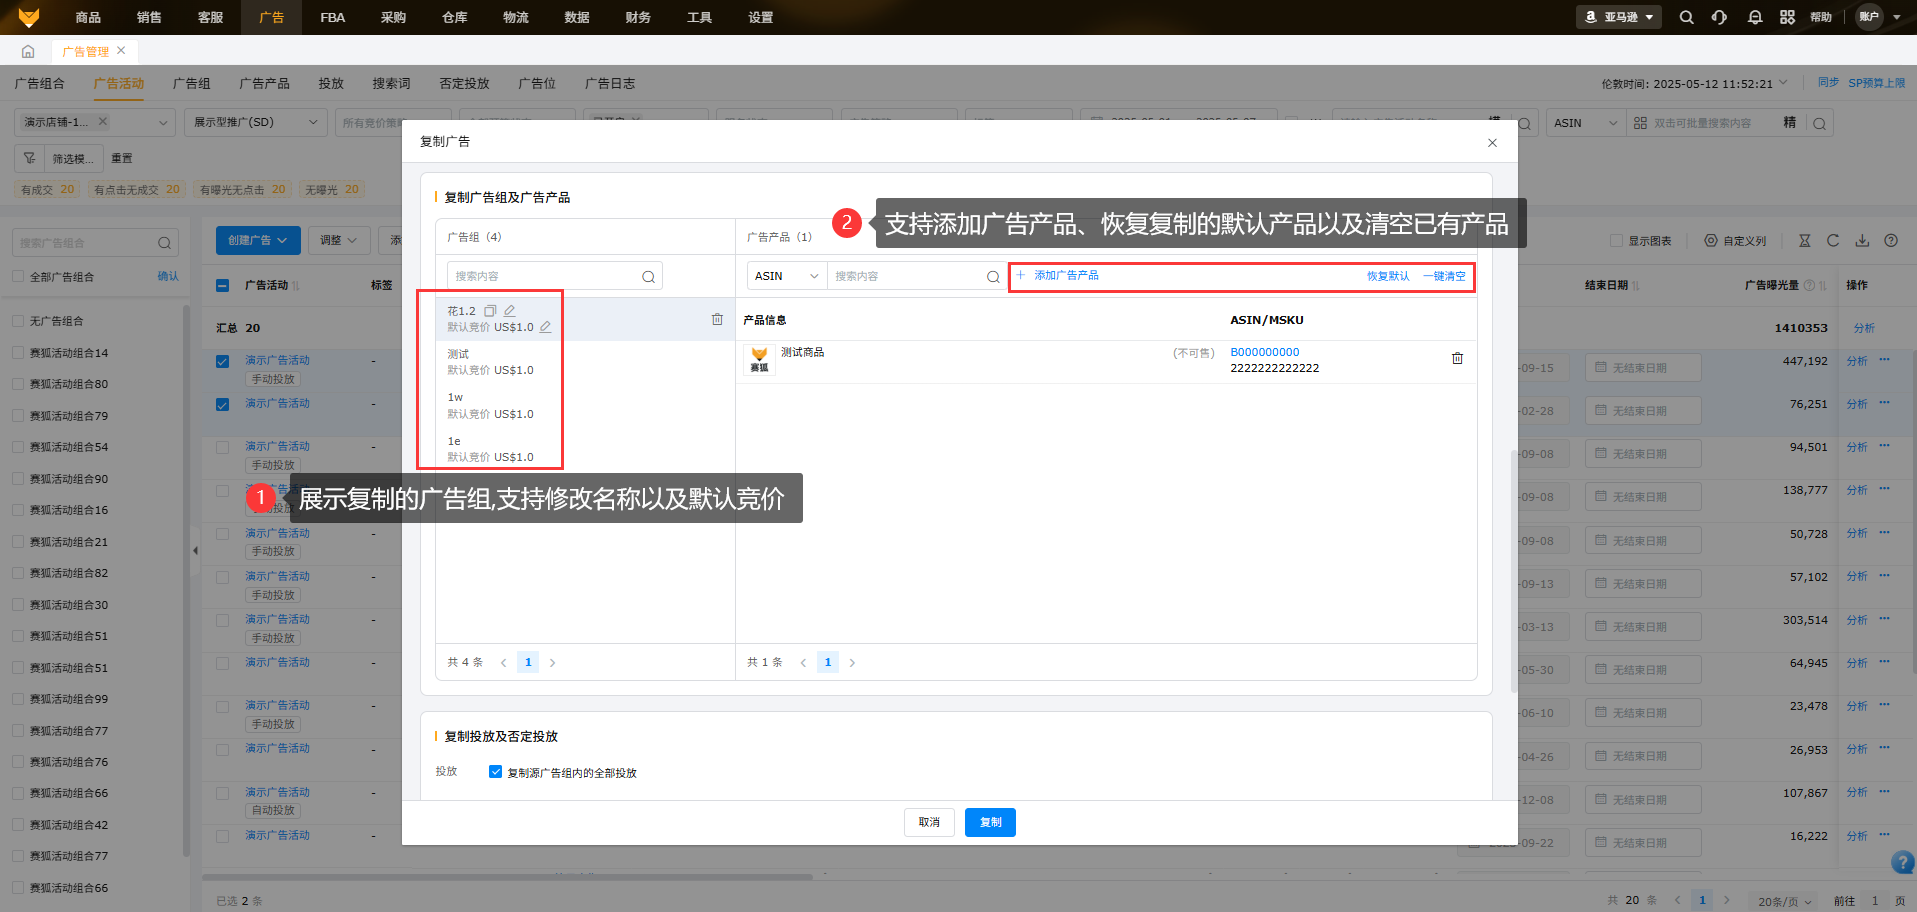Image resolution: width=1917 pixels, height=912 pixels.
Task: Toggle 显示图表 checkbox
Action: coord(1616,241)
